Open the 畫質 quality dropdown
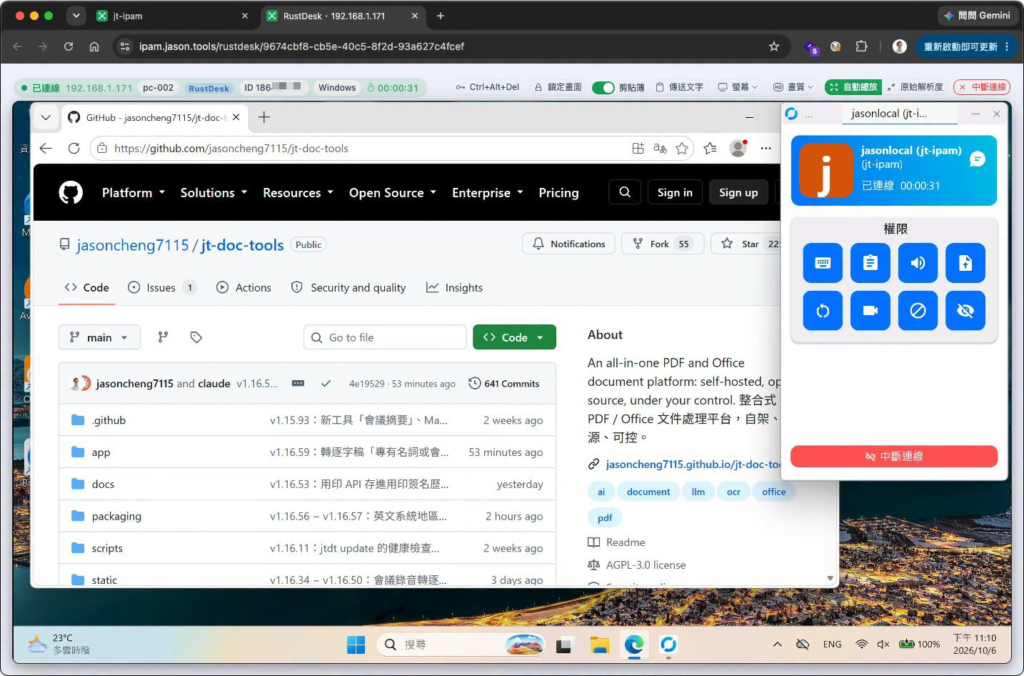 [793, 87]
